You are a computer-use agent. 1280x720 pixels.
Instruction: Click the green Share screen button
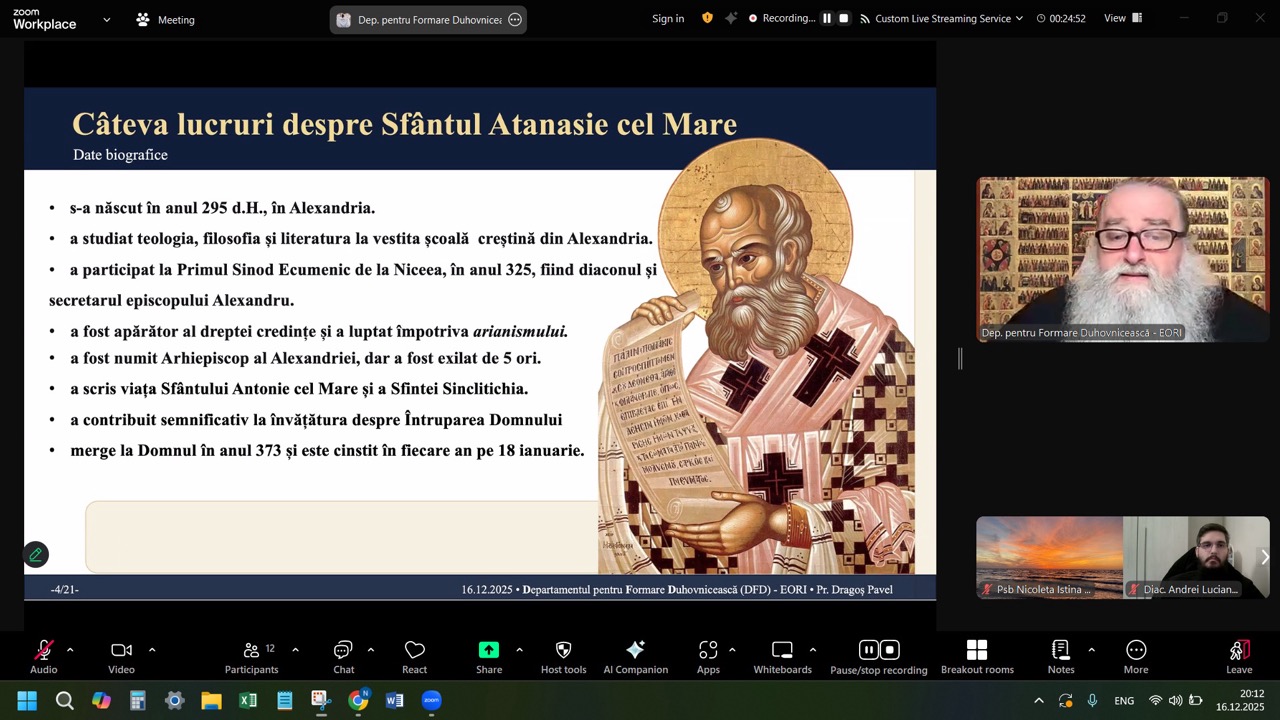point(488,651)
